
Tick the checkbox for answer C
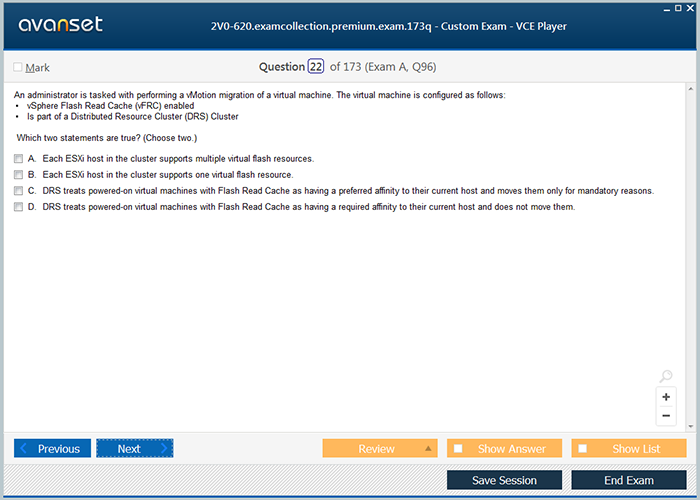[x=18, y=191]
